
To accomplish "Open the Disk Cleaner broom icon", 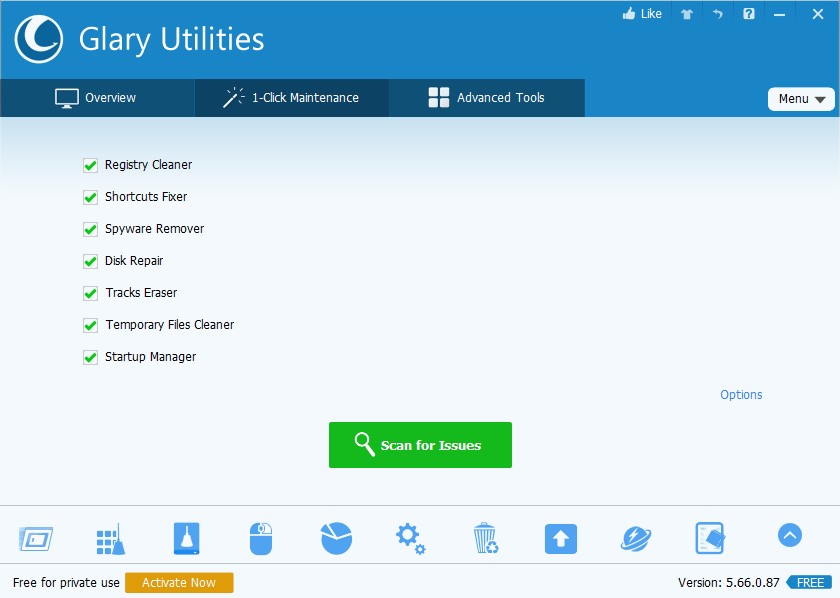I will pos(109,539).
